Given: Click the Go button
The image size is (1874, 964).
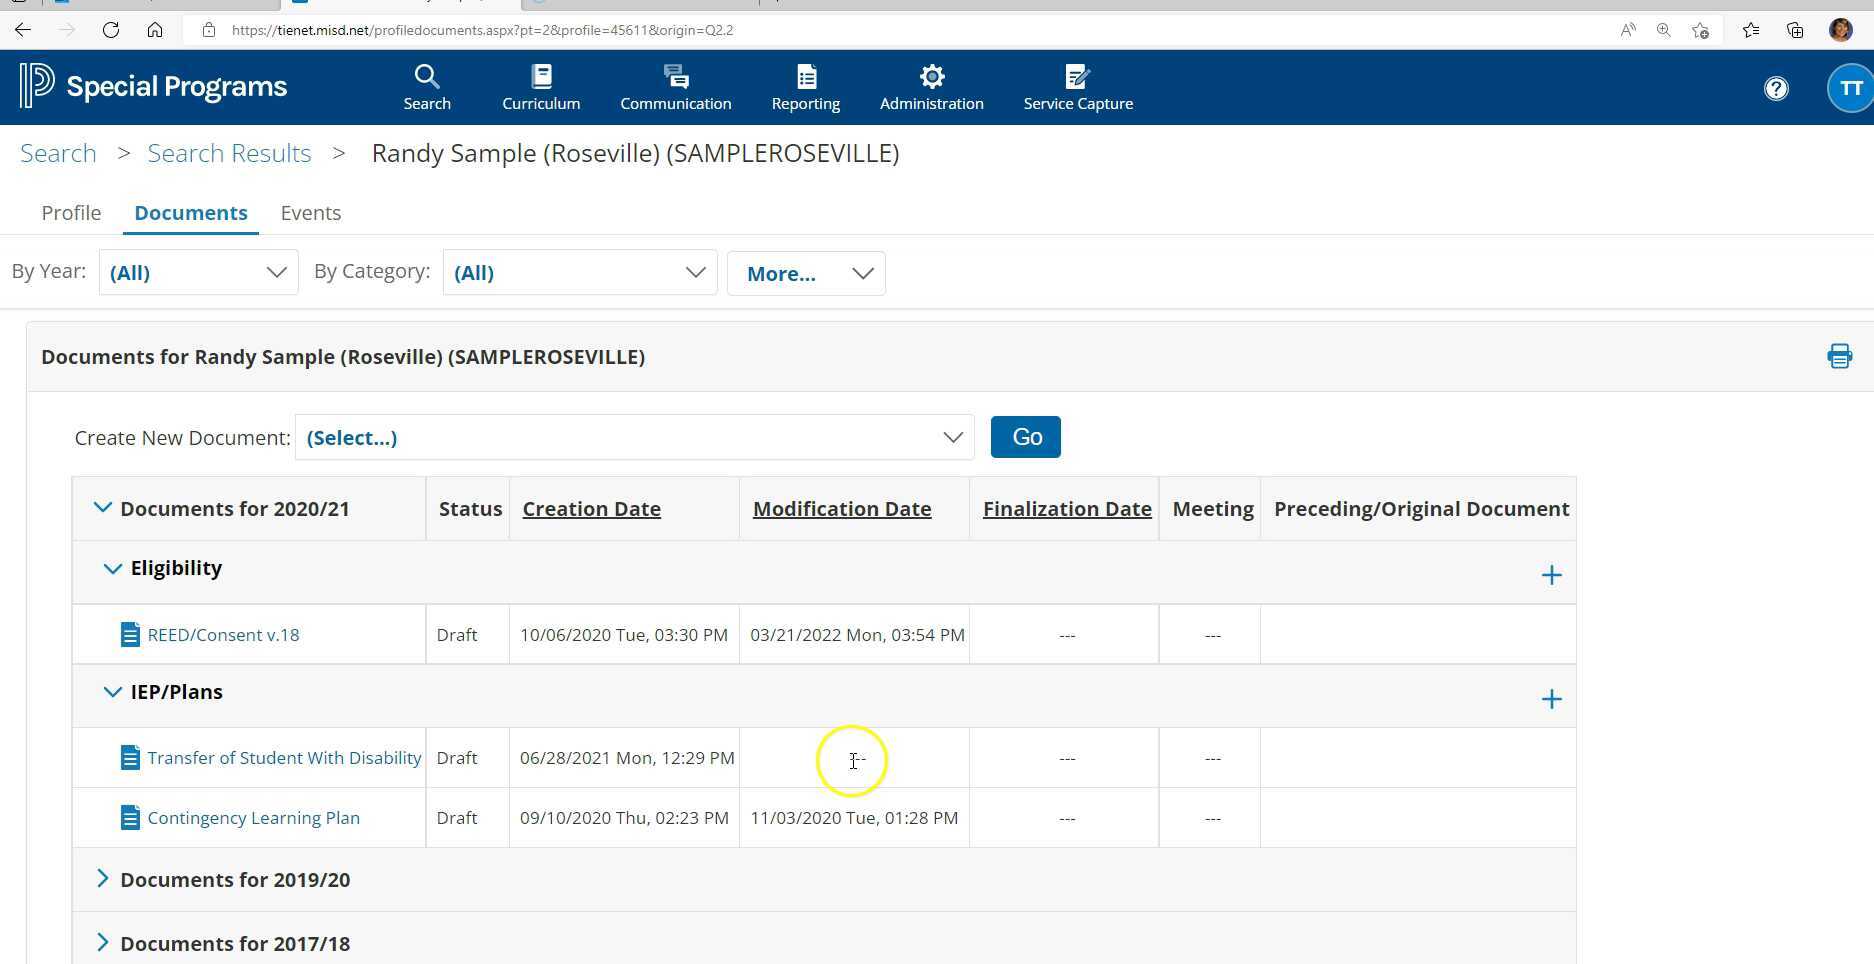Looking at the screenshot, I should click(1025, 436).
